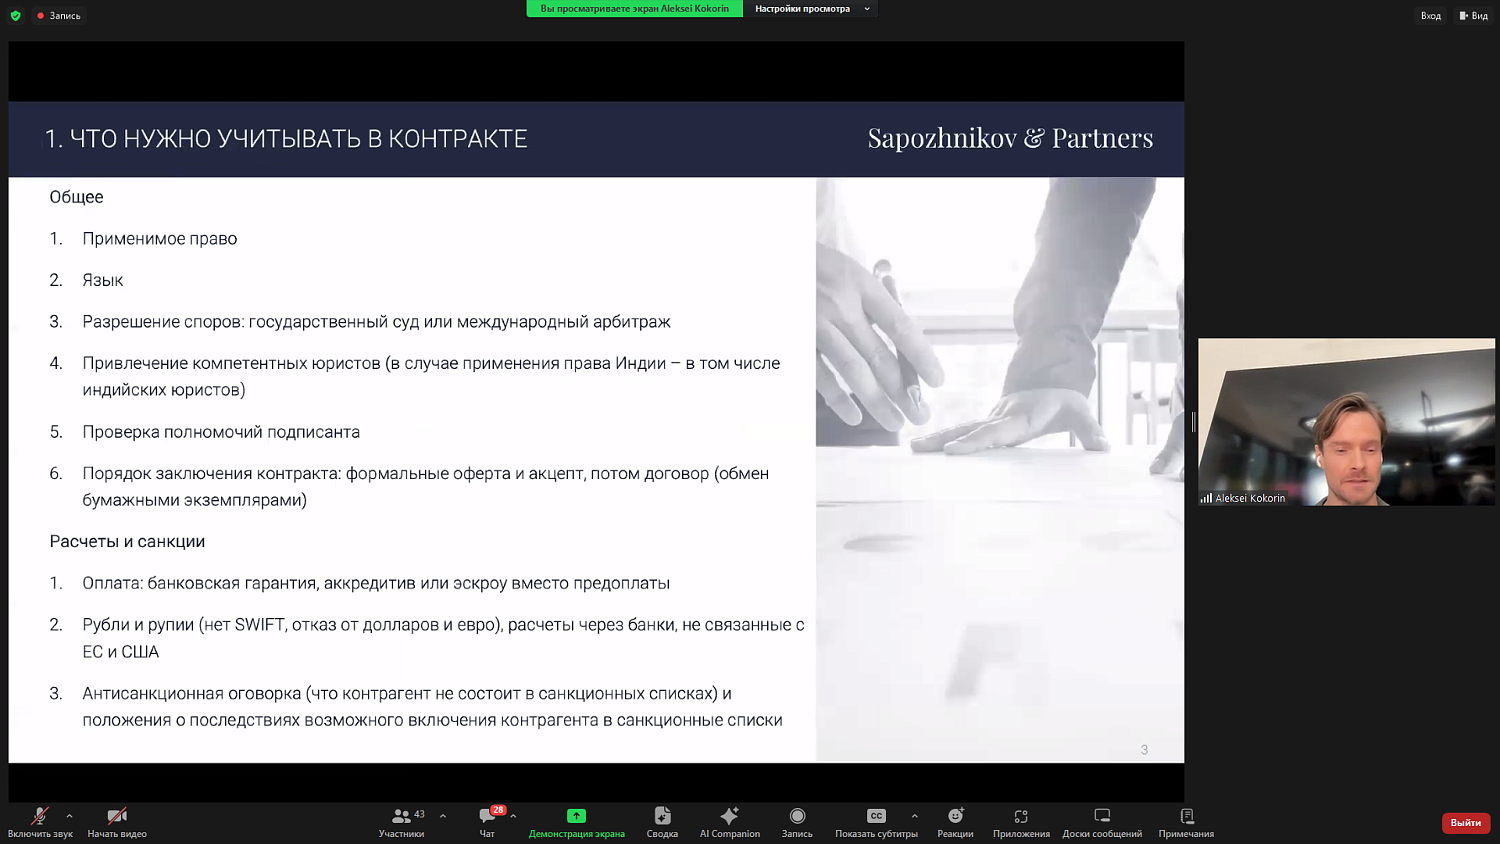The width and height of the screenshot is (1500, 844).
Task: Open the Чат chat panel
Action: click(x=487, y=821)
